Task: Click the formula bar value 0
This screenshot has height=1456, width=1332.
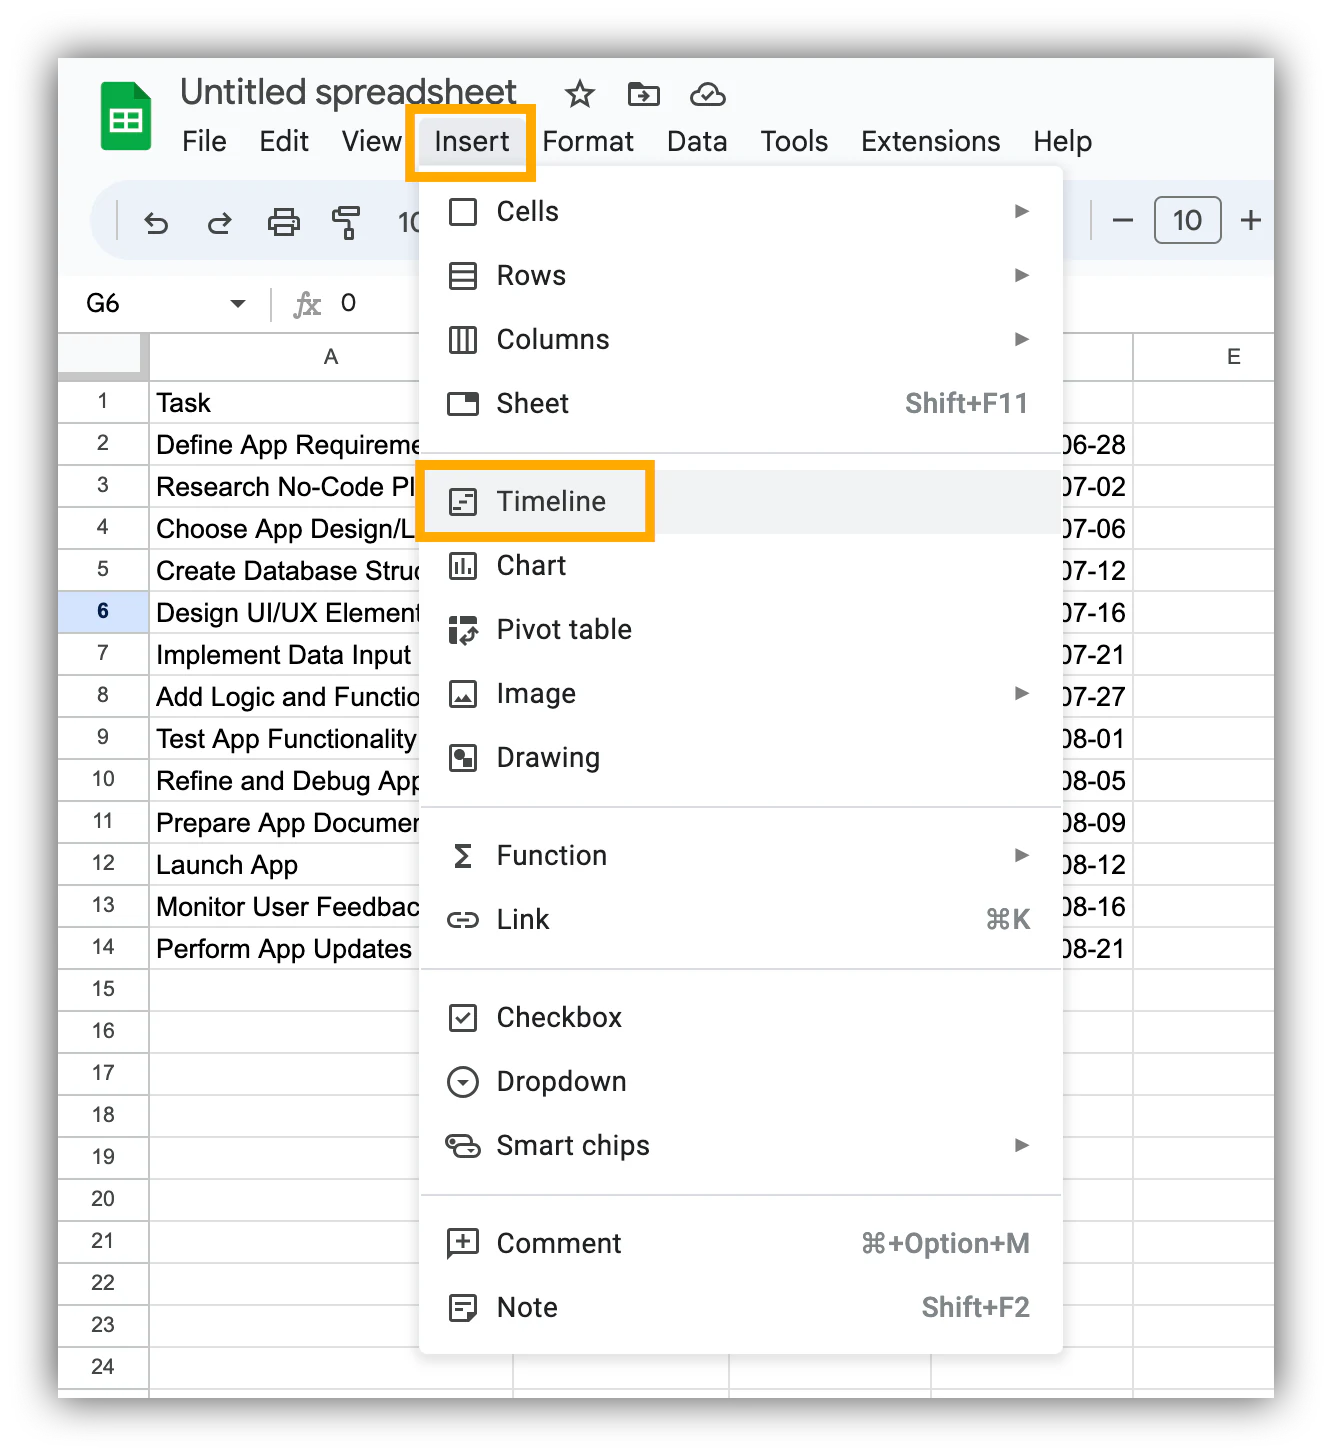Action: [x=348, y=303]
